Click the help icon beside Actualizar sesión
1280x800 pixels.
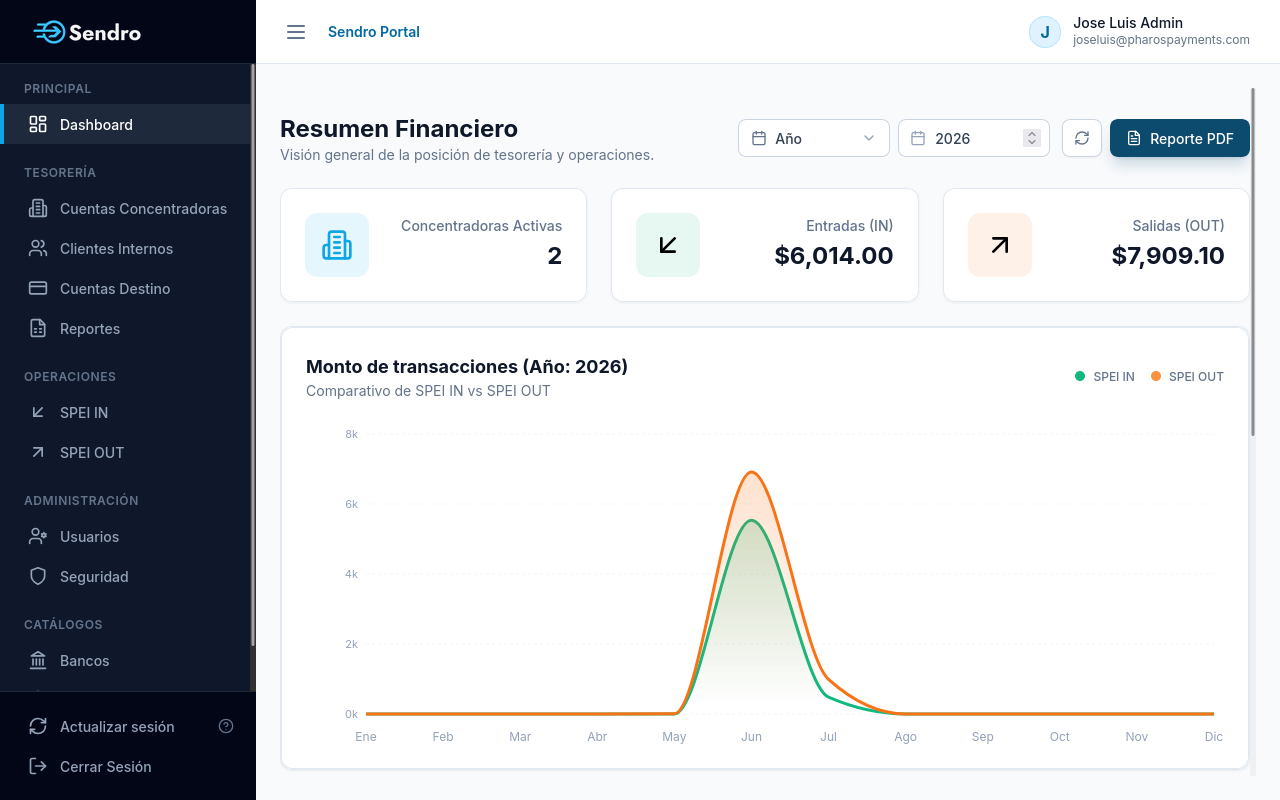(x=226, y=726)
